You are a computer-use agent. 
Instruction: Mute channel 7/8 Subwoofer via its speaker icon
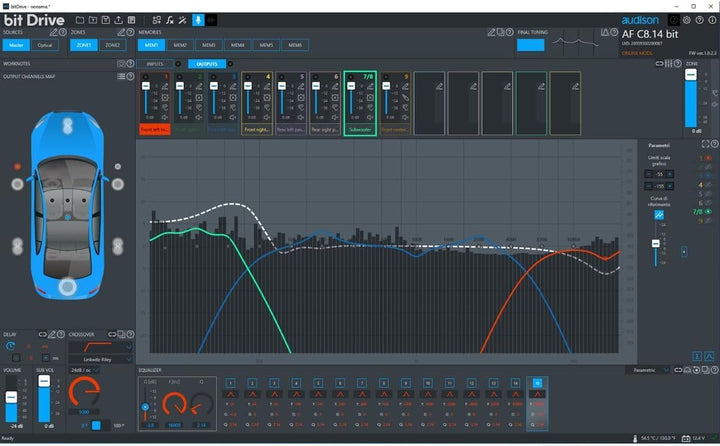pos(370,118)
